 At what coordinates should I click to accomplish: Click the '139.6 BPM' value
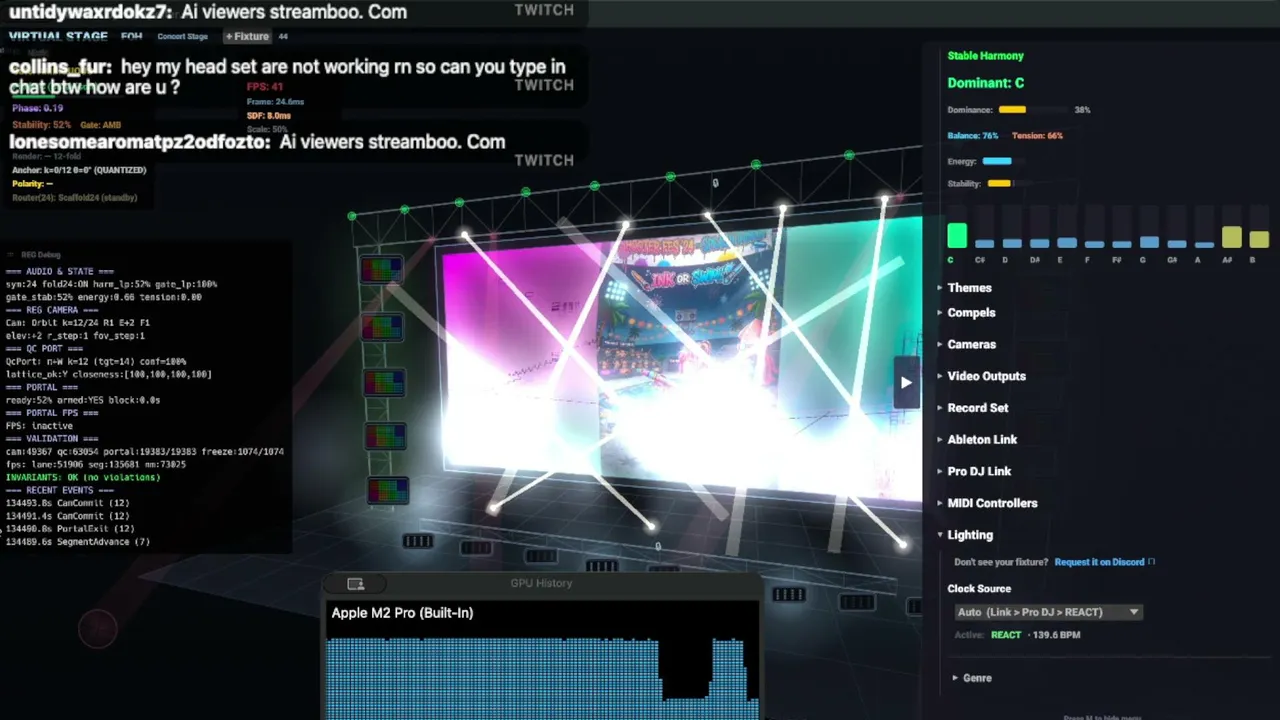[1055, 635]
